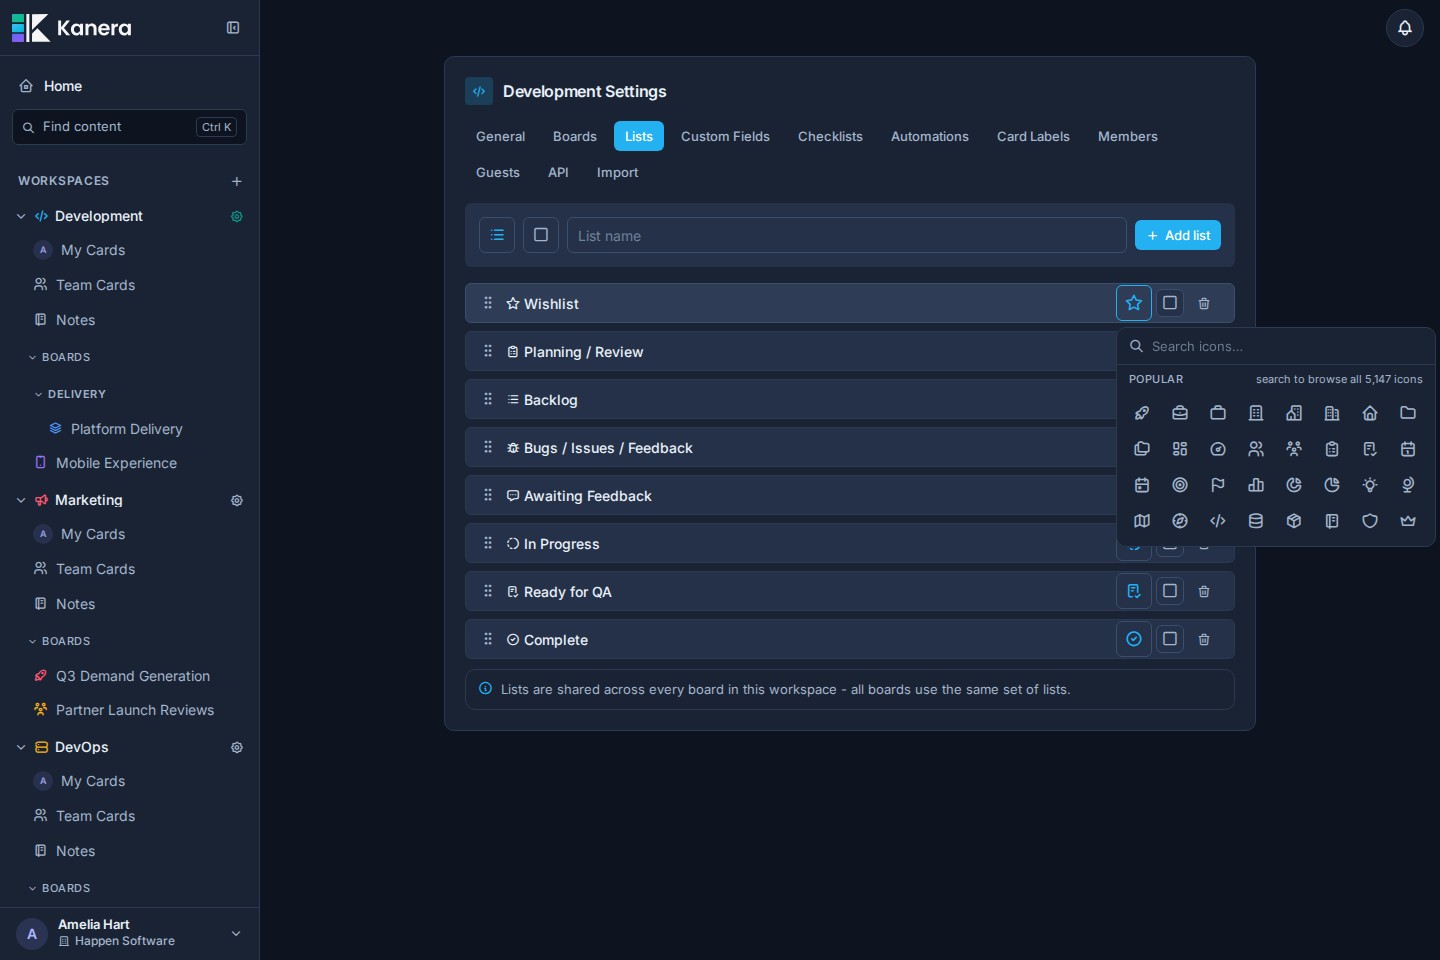The image size is (1440, 960).
Task: Add a new workspace with plus
Action: pyautogui.click(x=237, y=181)
